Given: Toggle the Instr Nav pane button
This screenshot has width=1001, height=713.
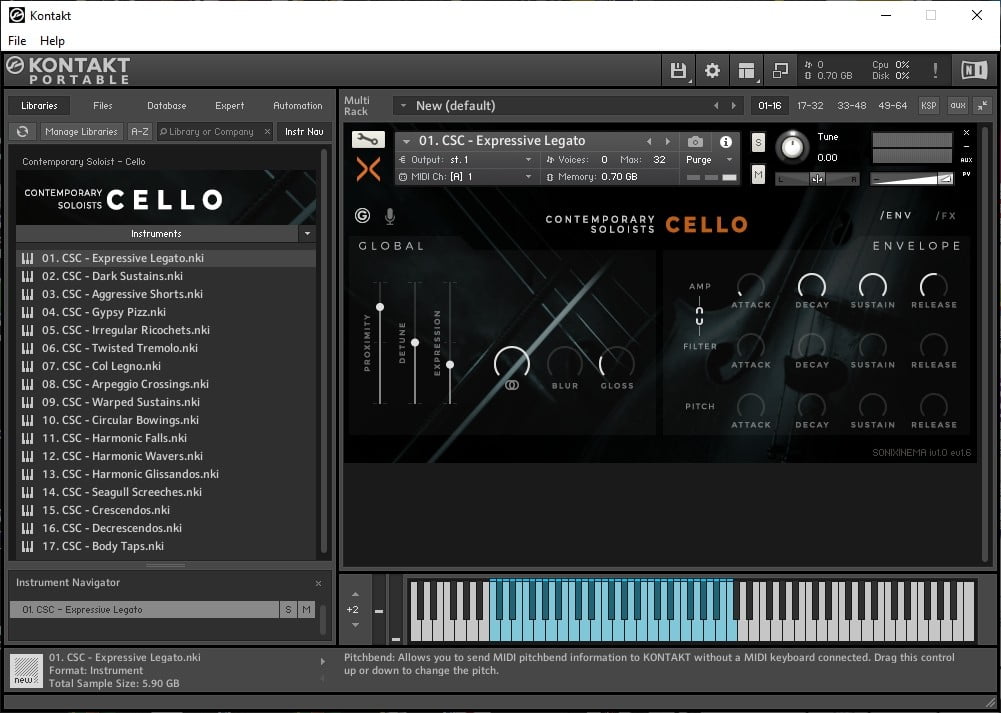Looking at the screenshot, I should tap(304, 131).
